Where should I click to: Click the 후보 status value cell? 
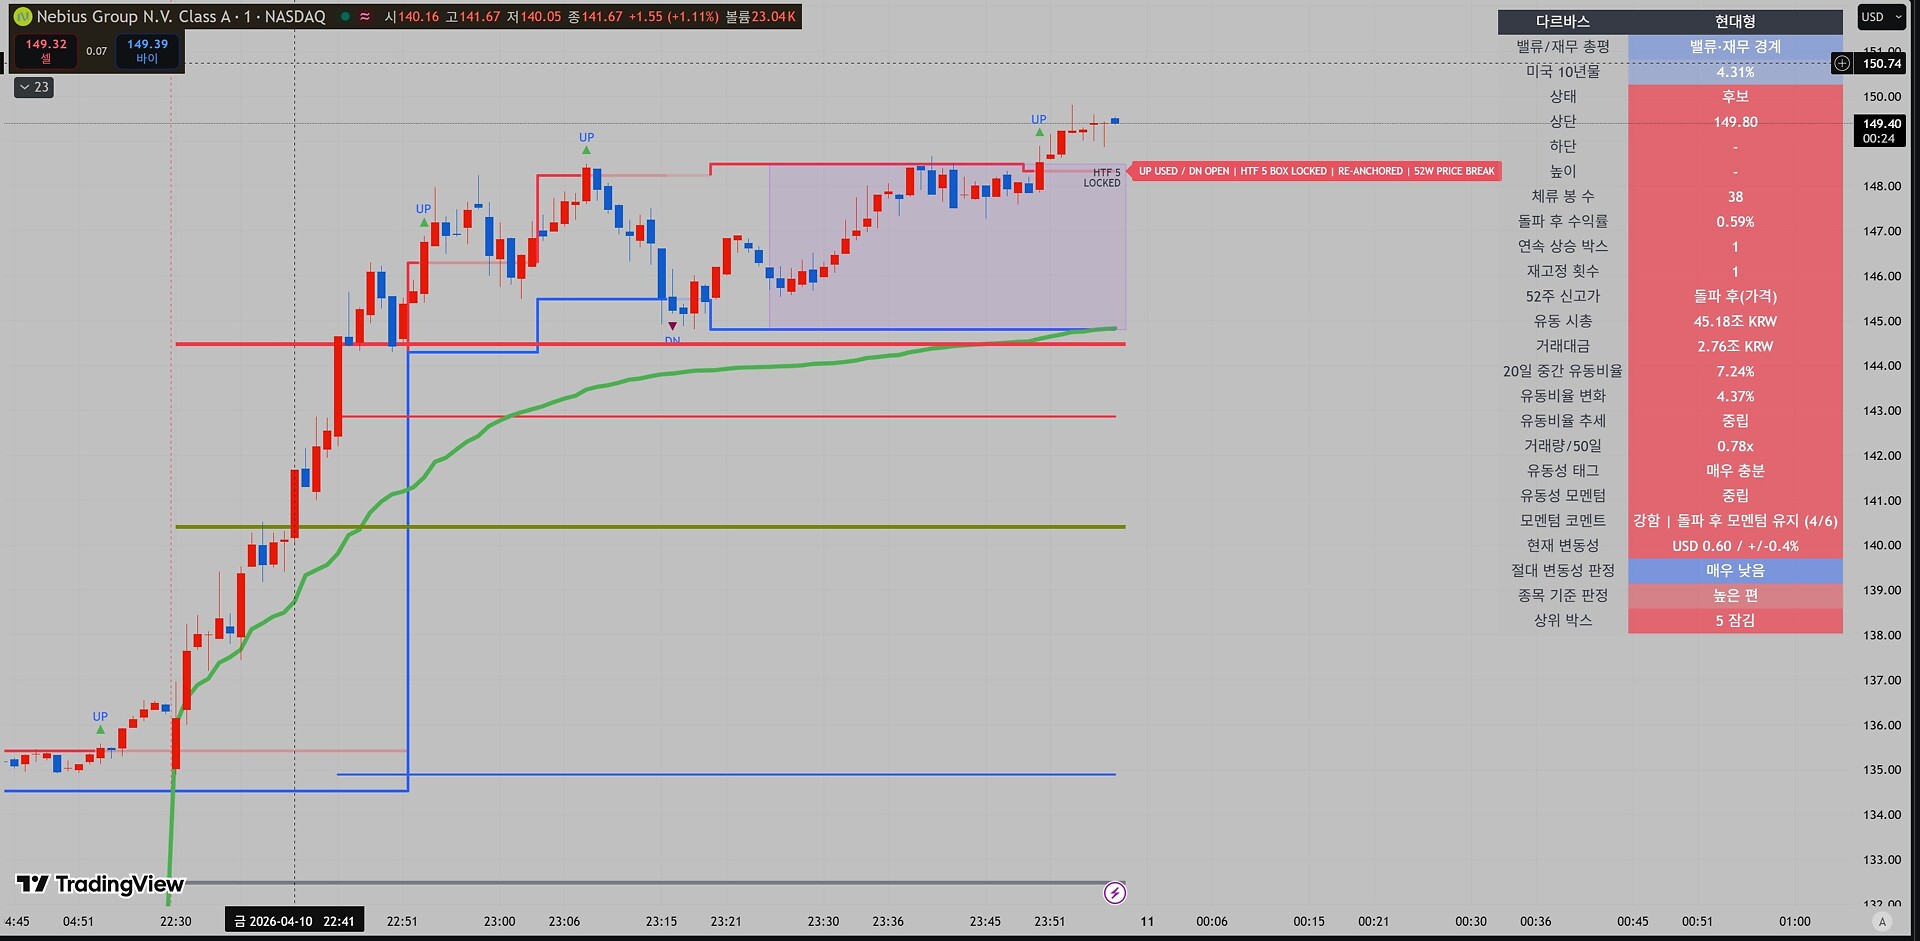click(x=1735, y=97)
